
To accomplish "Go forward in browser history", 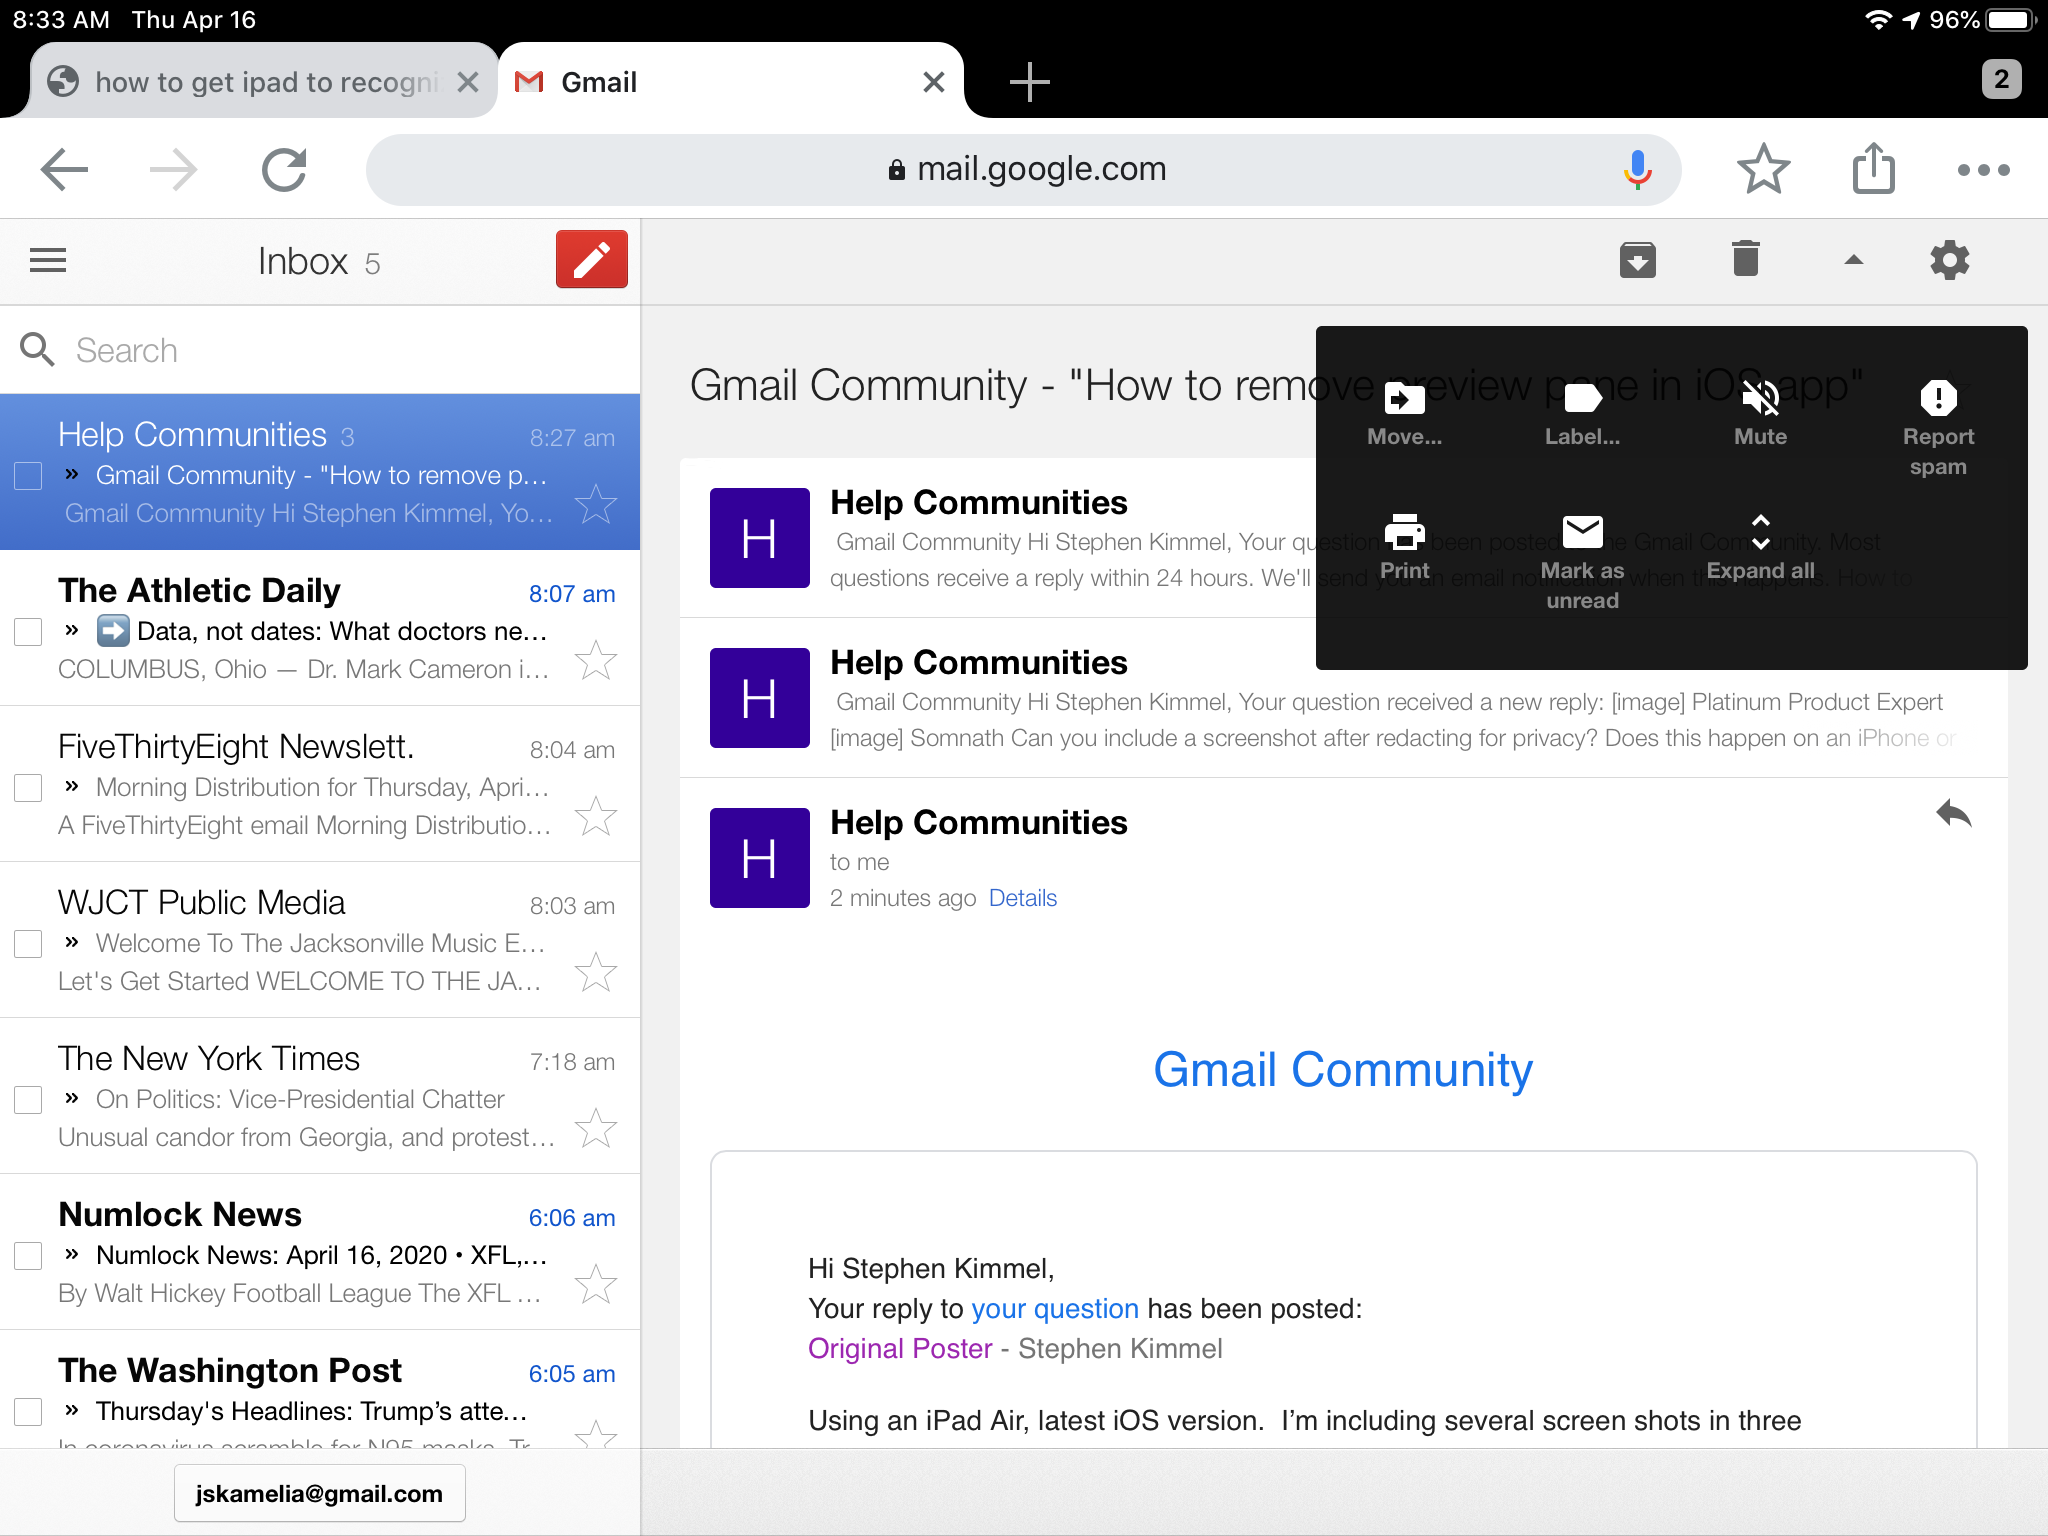I will pyautogui.click(x=173, y=170).
